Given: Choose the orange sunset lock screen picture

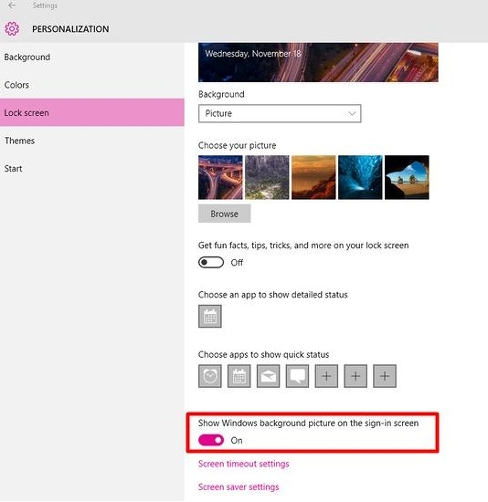Looking at the screenshot, I should point(314,177).
